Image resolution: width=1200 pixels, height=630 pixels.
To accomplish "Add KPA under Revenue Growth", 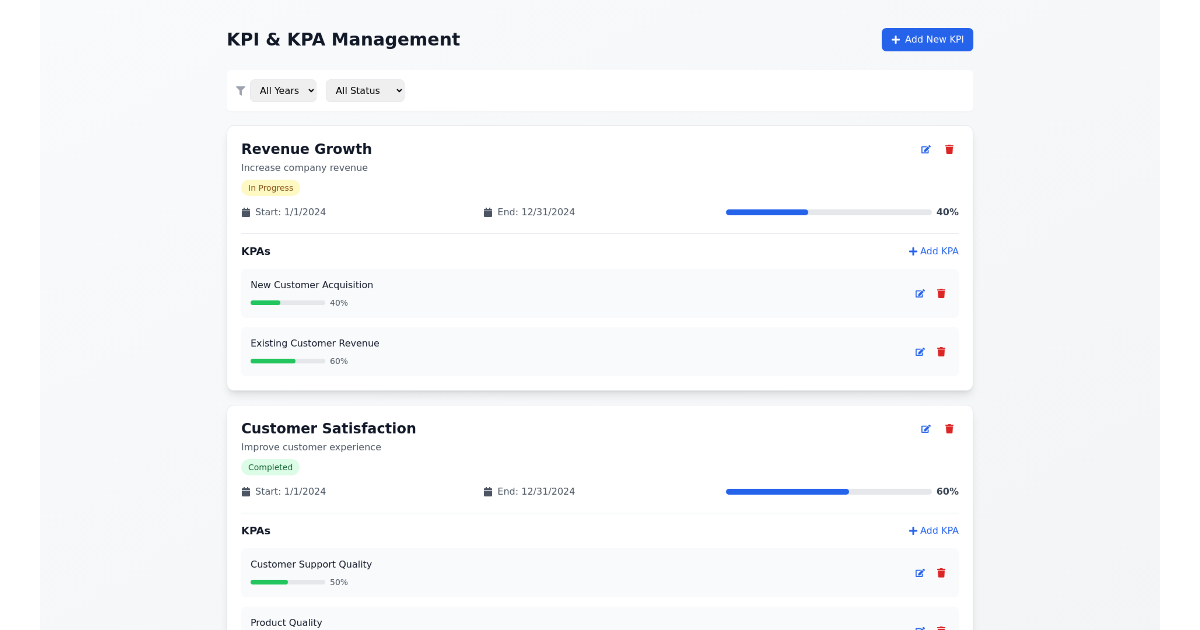I will [932, 251].
